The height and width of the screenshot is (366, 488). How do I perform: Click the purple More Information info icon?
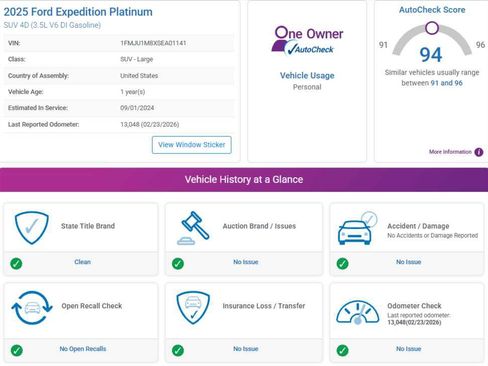click(479, 152)
